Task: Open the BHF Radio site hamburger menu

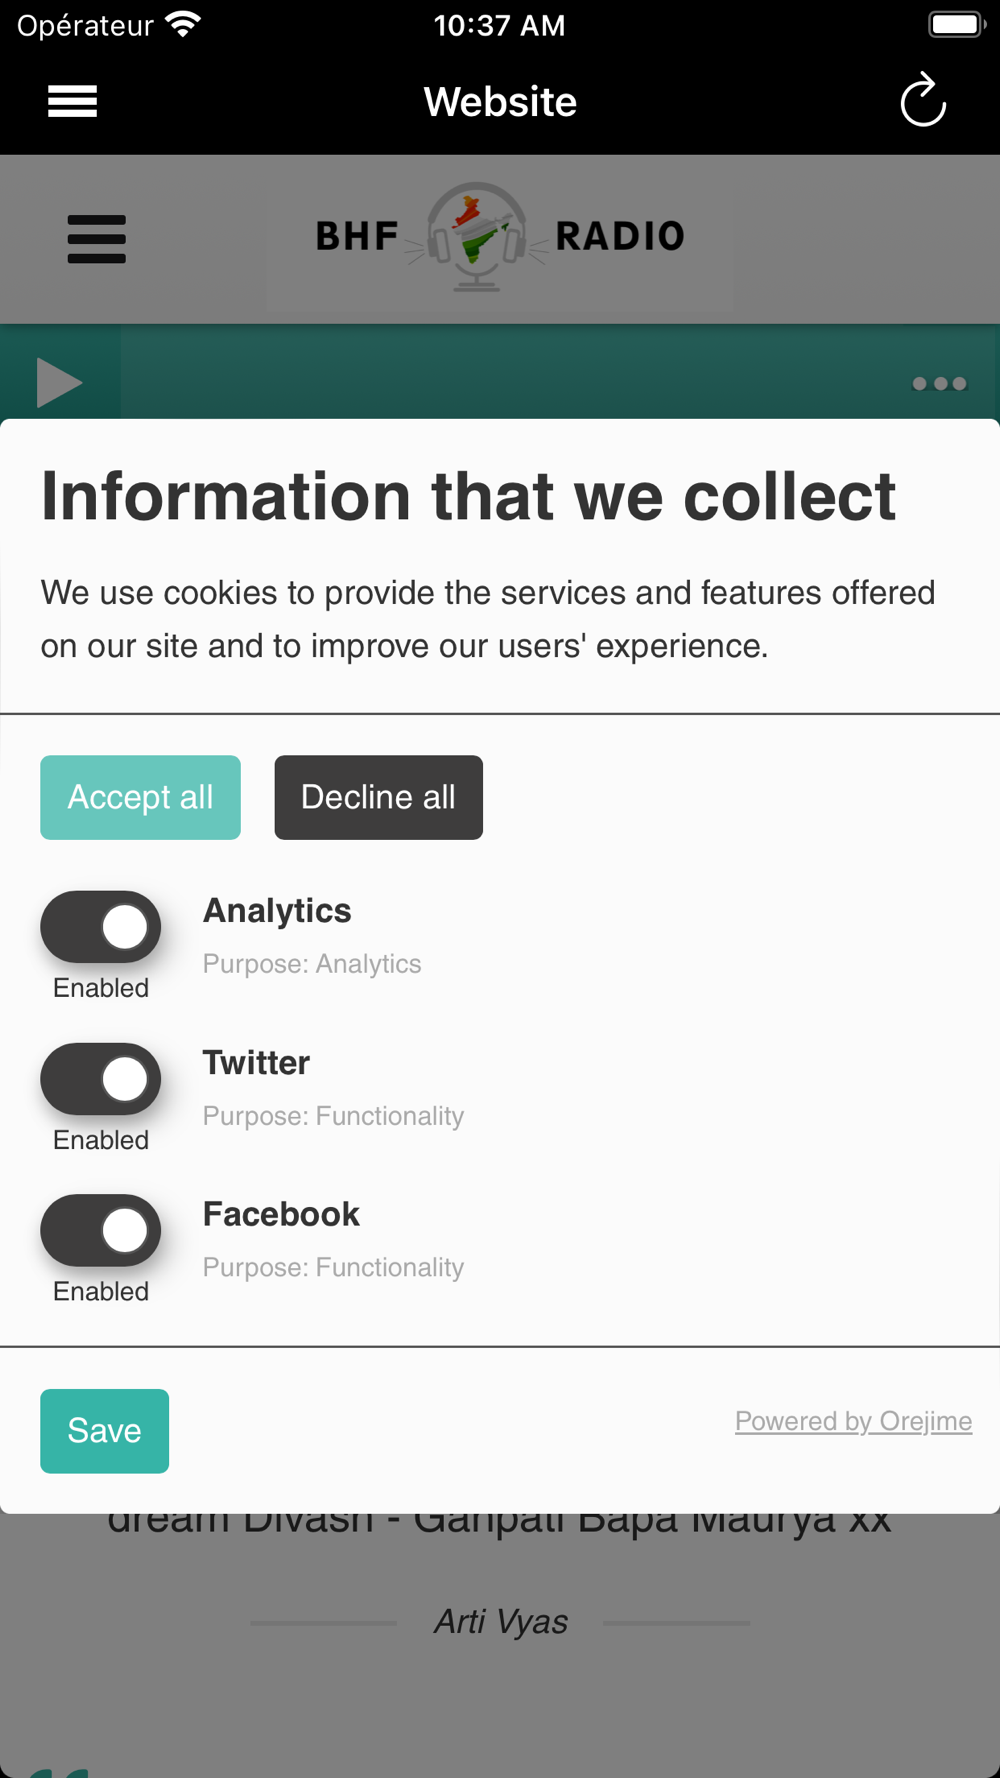Action: [96, 239]
